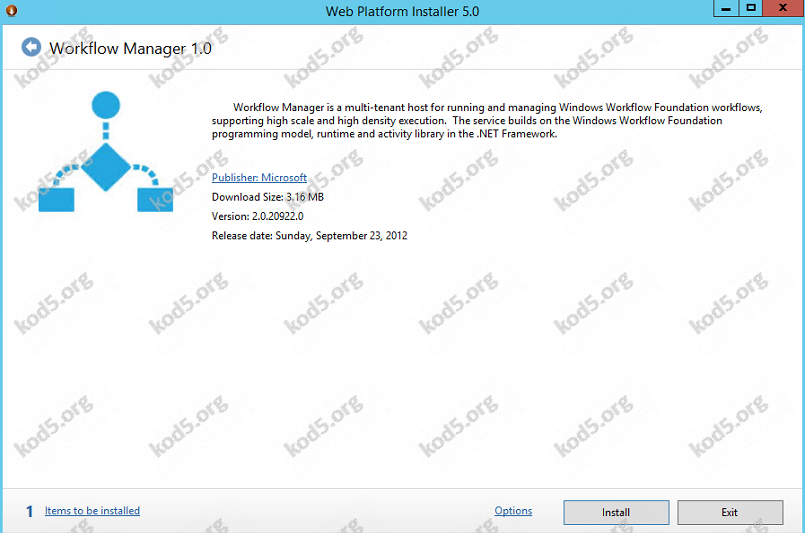This screenshot has height=533, width=805.
Task: Click the Exit button
Action: (x=730, y=512)
